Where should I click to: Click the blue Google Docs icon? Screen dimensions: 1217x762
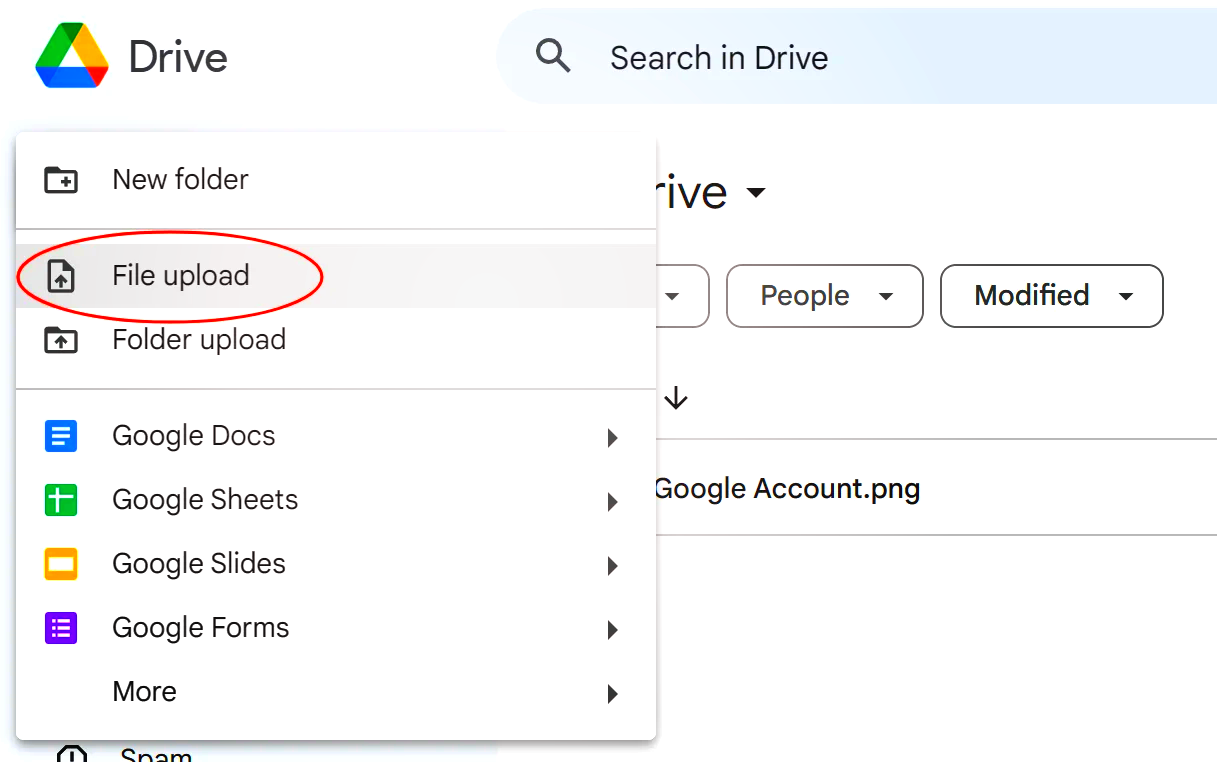point(61,436)
